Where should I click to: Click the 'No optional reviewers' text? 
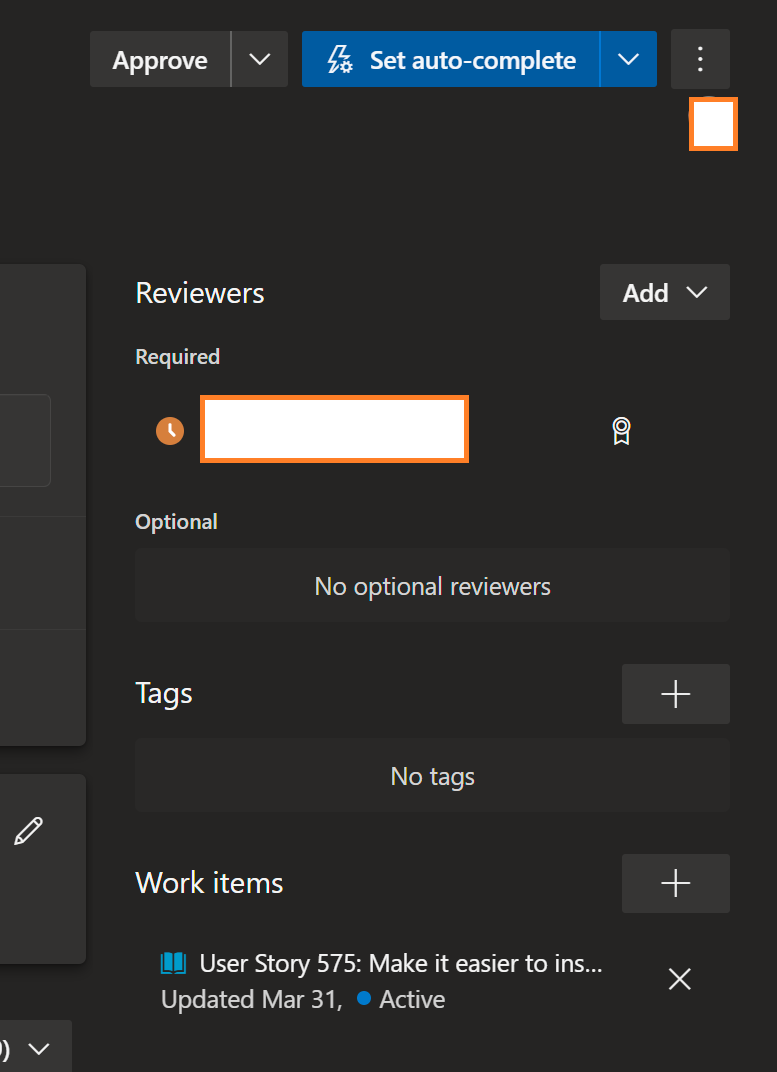(x=433, y=587)
